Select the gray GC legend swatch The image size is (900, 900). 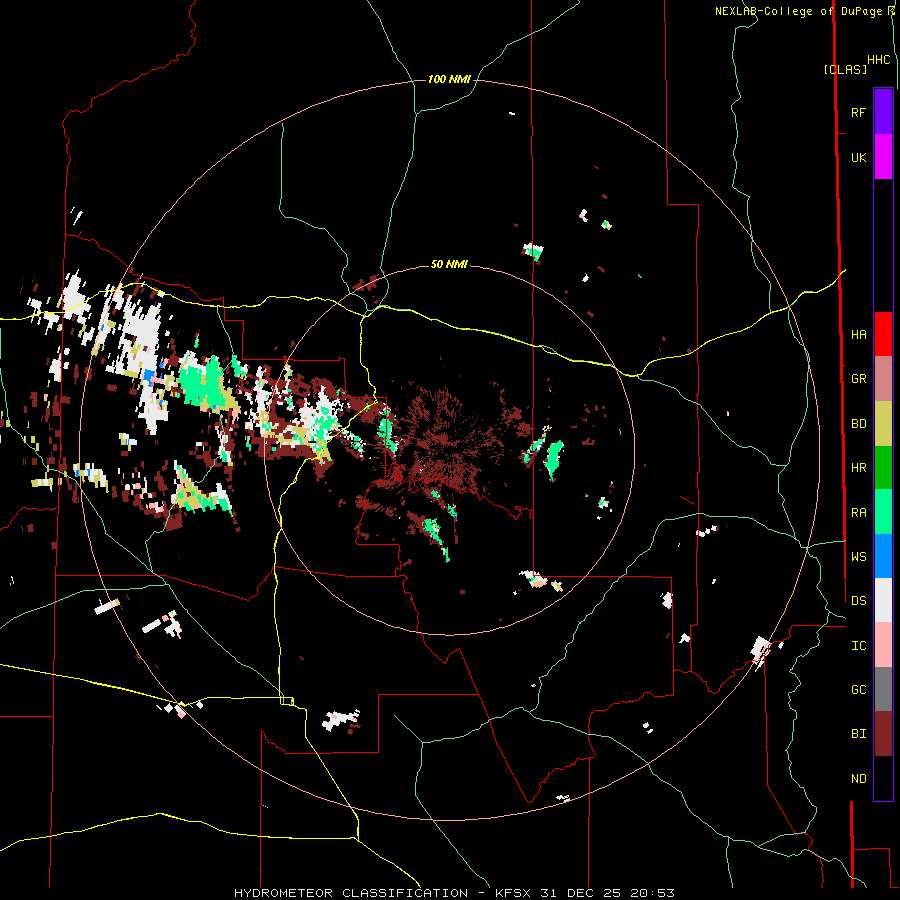click(x=883, y=689)
